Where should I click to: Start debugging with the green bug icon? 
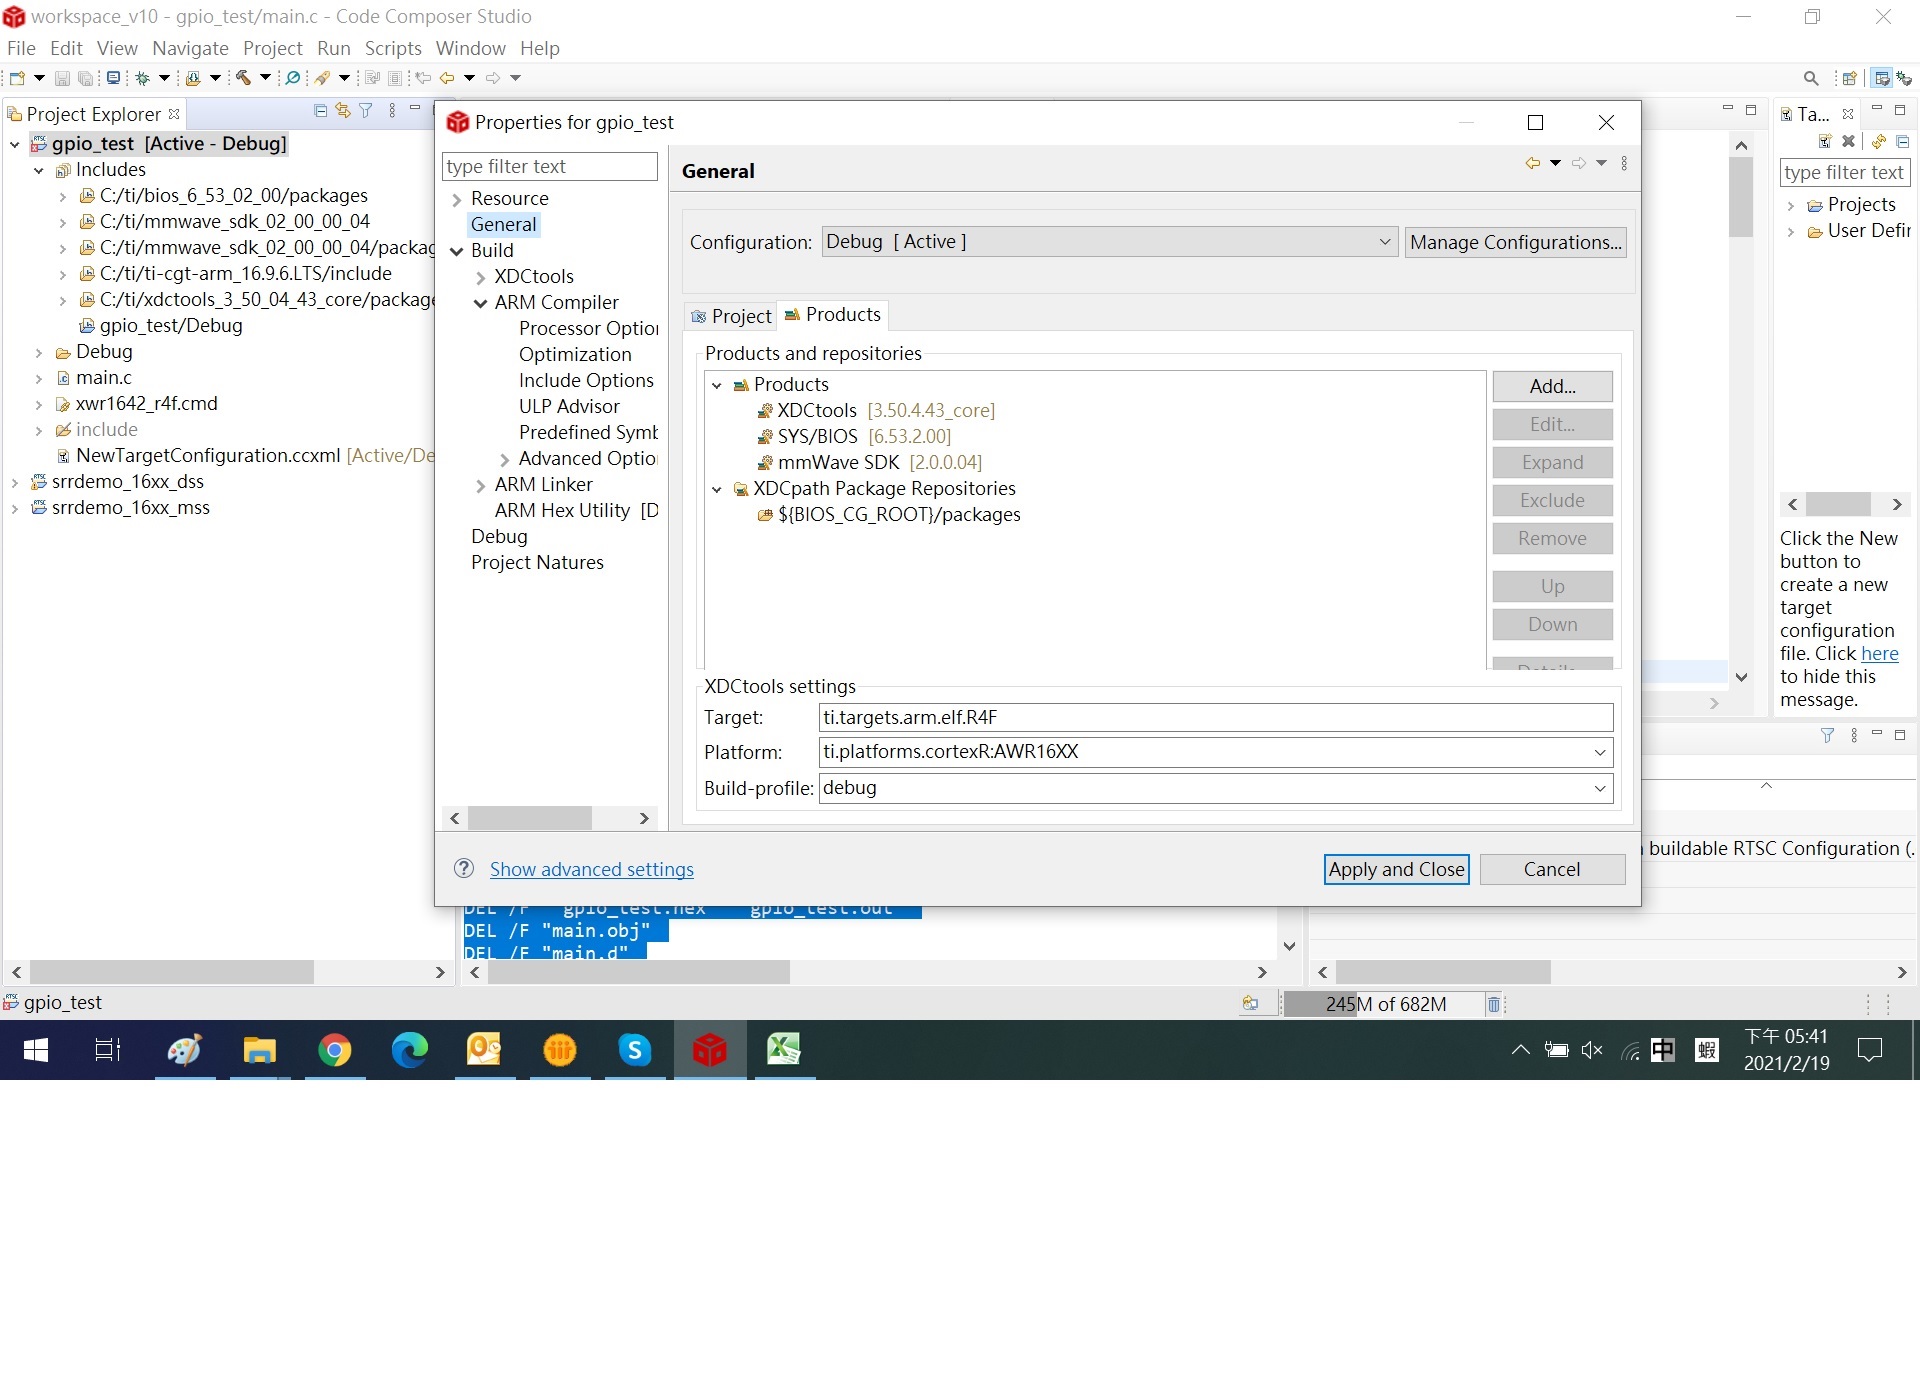tap(143, 78)
